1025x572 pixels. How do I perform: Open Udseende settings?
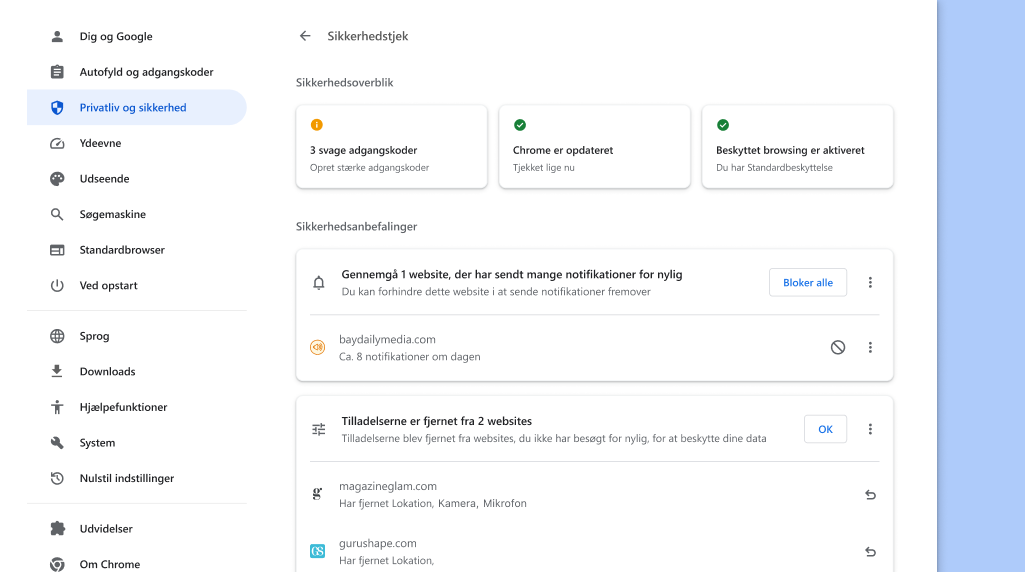tap(137, 178)
